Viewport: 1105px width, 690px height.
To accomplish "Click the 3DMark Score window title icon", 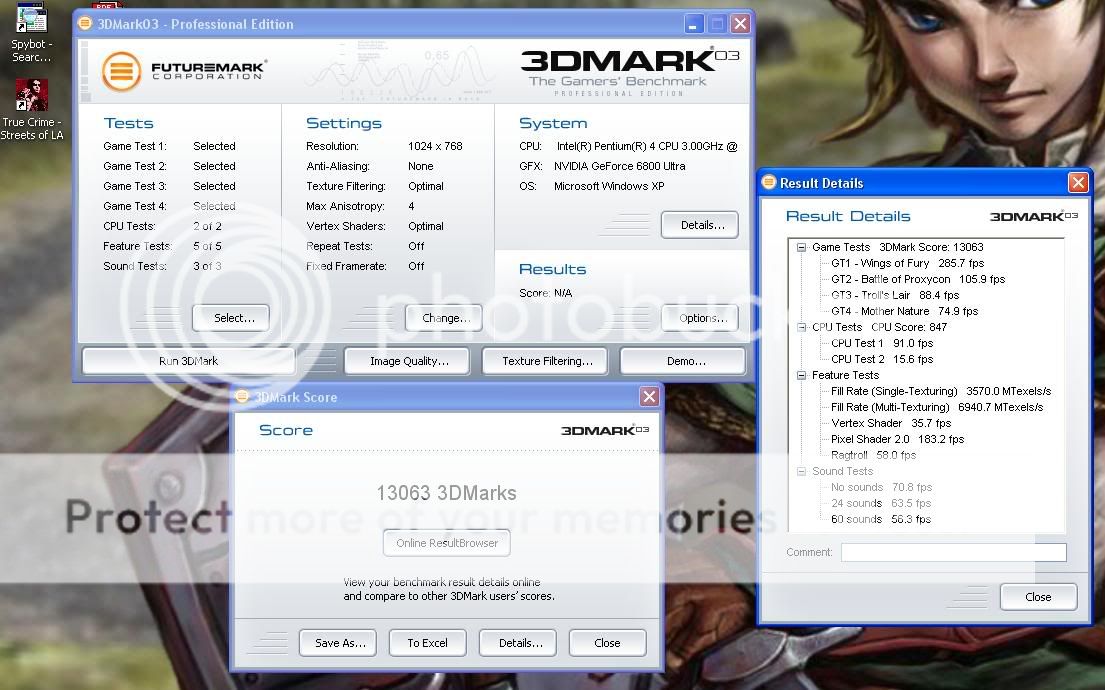I will [x=242, y=397].
